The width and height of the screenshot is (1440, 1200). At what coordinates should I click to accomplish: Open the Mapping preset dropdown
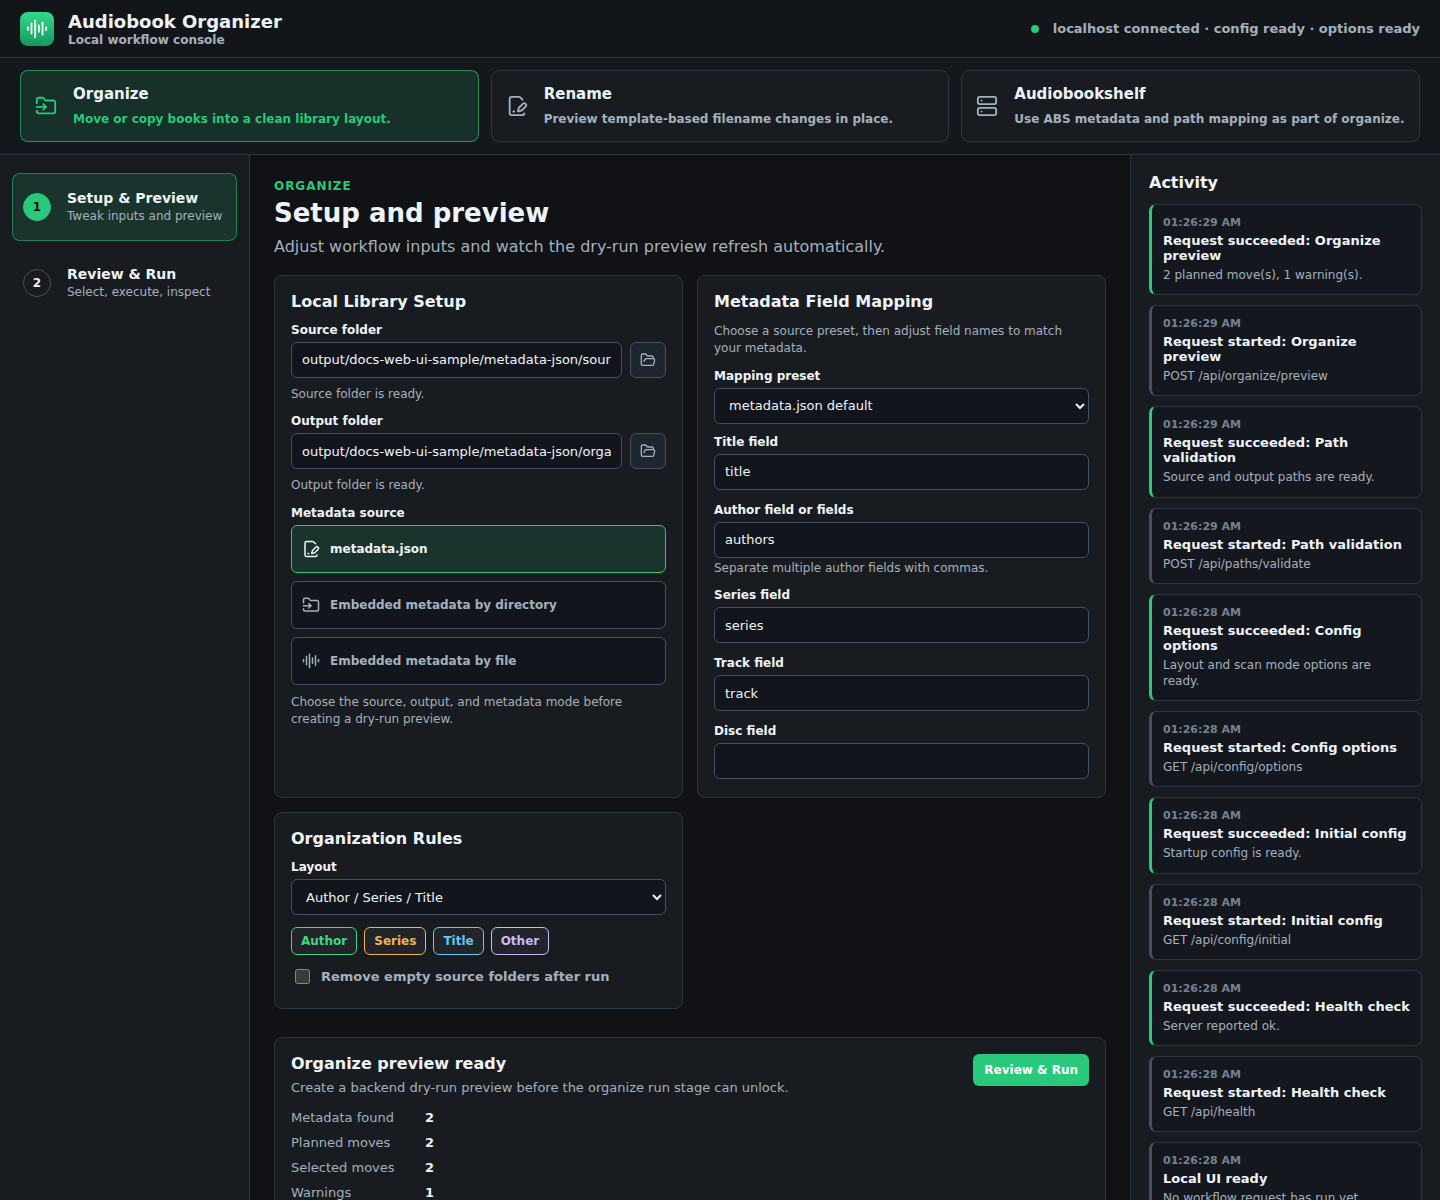tap(901, 406)
